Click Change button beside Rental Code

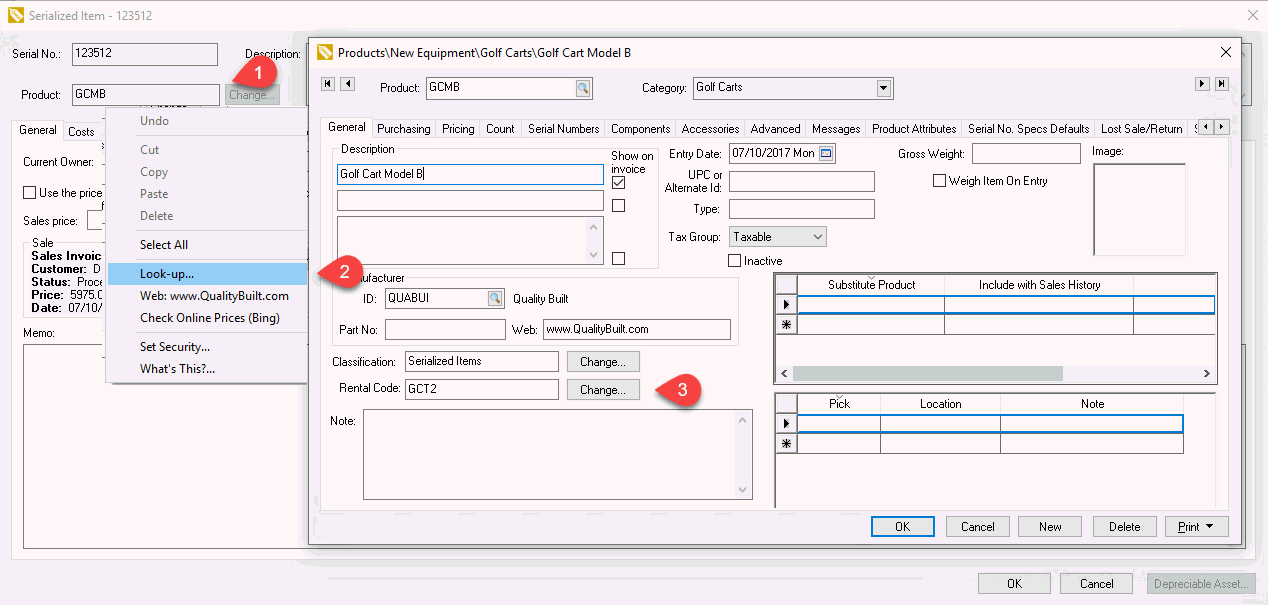pyautogui.click(x=603, y=390)
